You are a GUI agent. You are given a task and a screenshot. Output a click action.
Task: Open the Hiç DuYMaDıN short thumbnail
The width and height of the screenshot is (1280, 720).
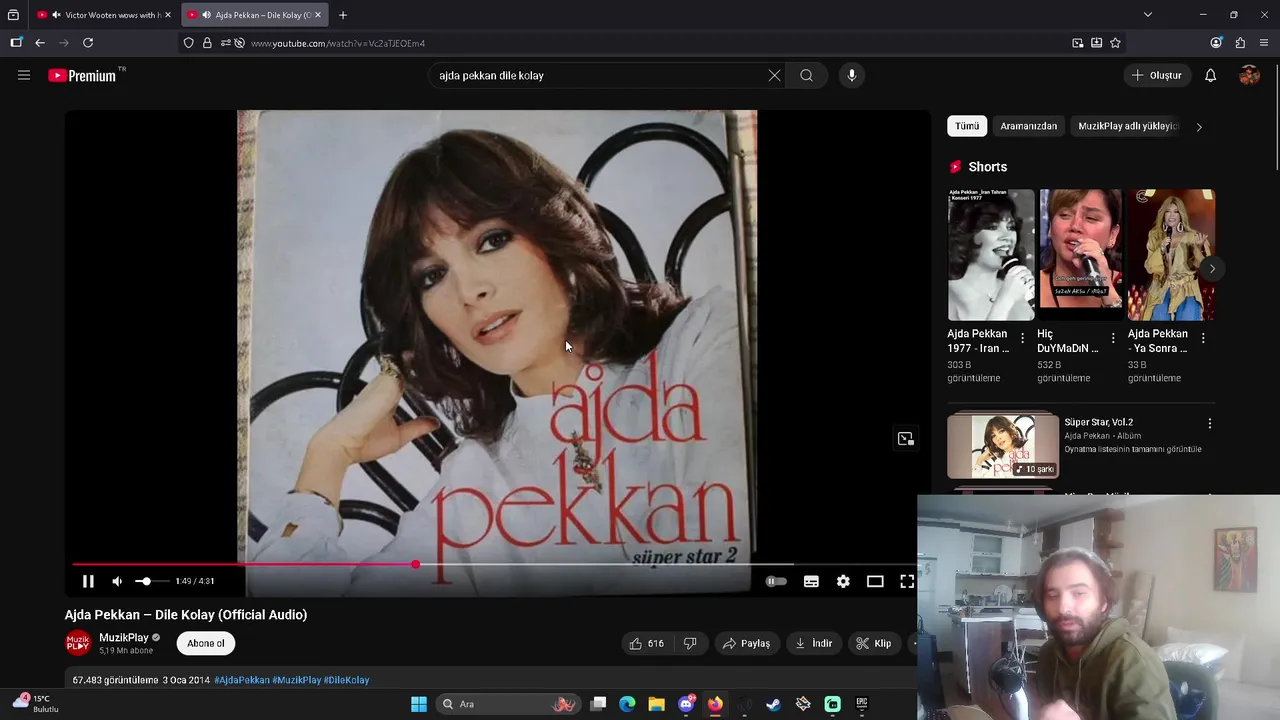pos(1081,255)
